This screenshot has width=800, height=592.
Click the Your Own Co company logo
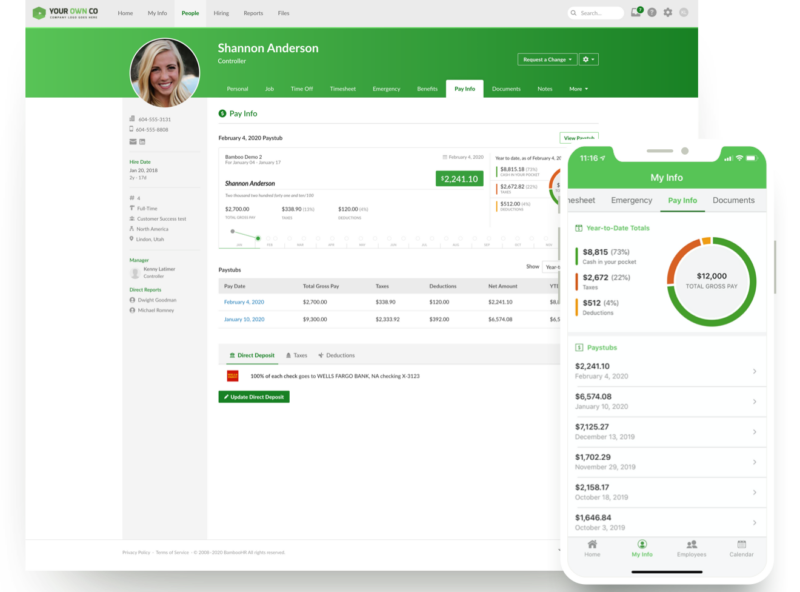point(69,13)
